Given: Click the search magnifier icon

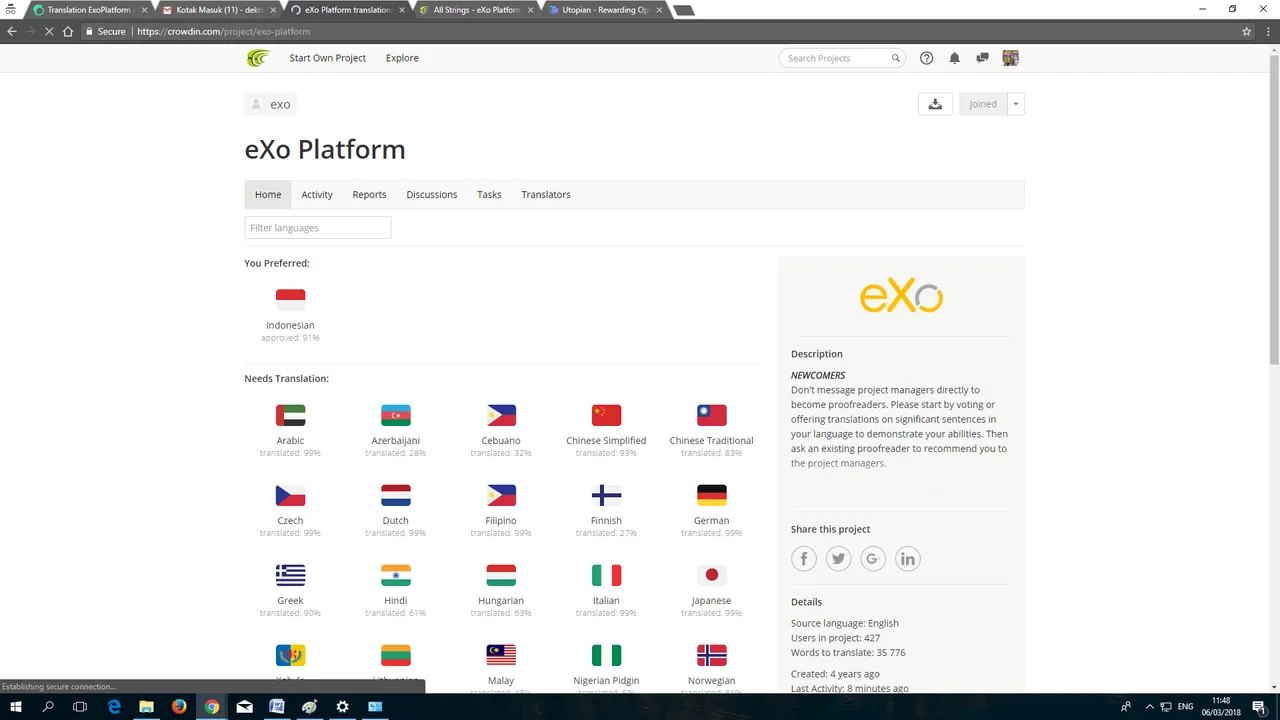Looking at the screenshot, I should [x=896, y=58].
